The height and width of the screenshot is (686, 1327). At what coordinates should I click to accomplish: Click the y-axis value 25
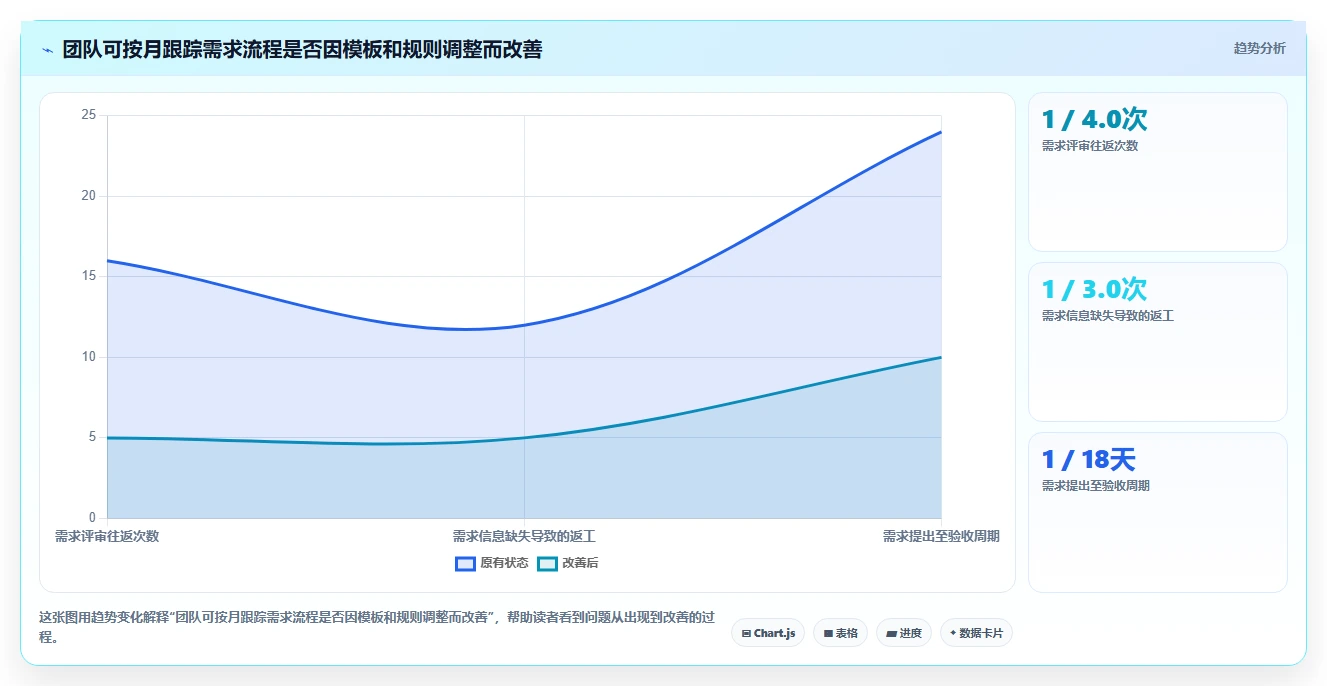(89, 115)
